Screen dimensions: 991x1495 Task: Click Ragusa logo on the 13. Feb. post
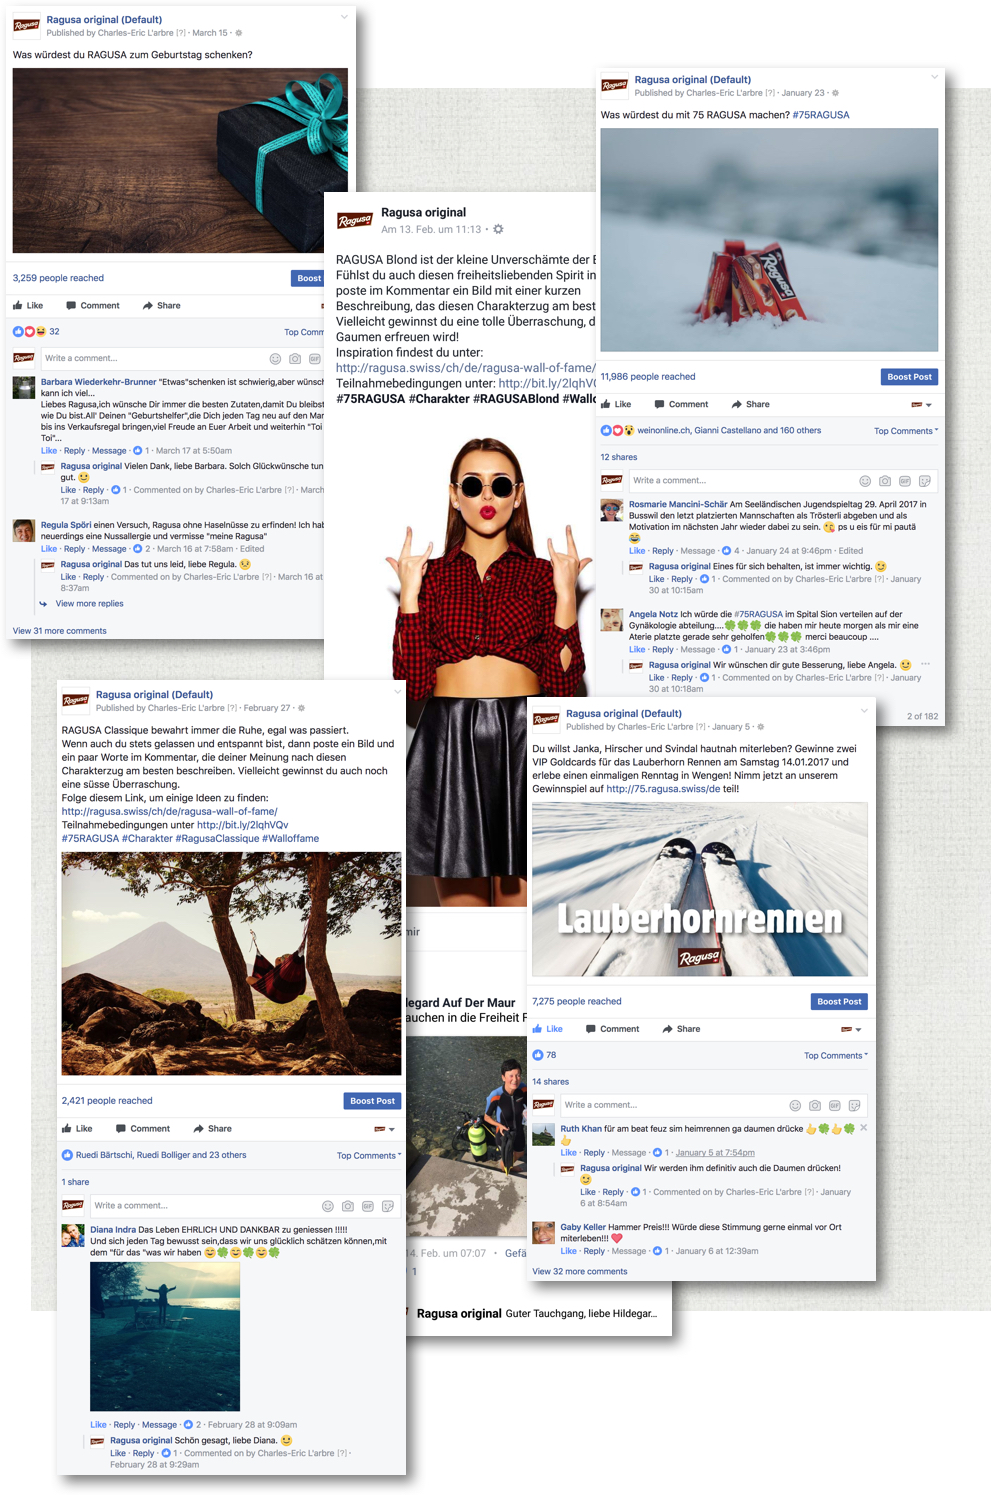(355, 220)
